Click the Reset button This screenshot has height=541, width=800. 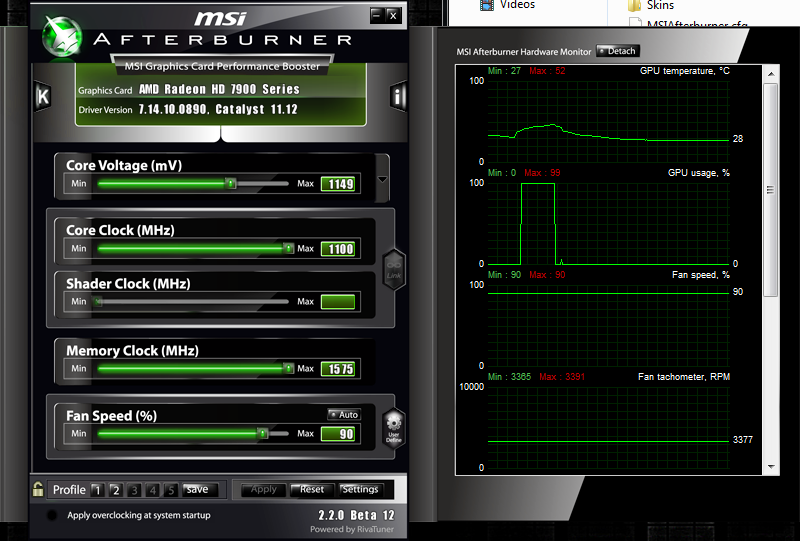point(312,489)
